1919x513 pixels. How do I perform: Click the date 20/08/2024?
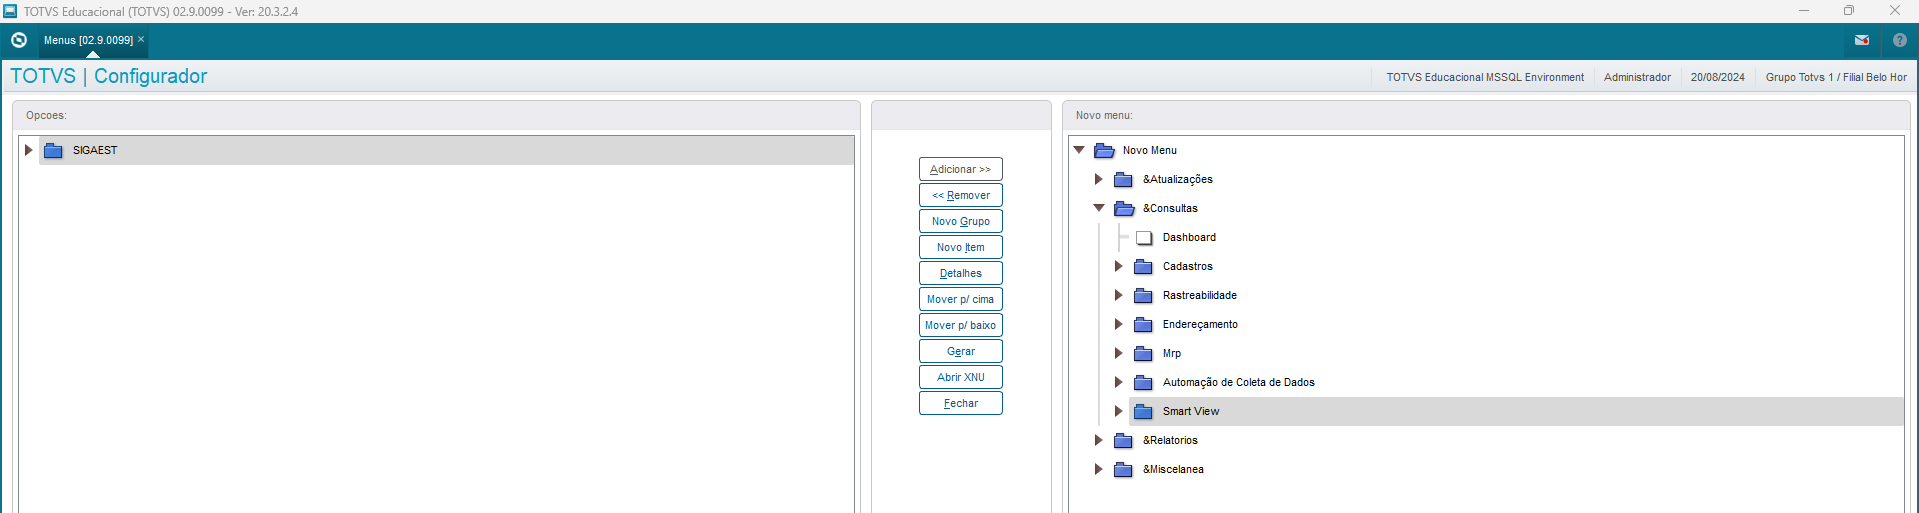click(x=1718, y=77)
